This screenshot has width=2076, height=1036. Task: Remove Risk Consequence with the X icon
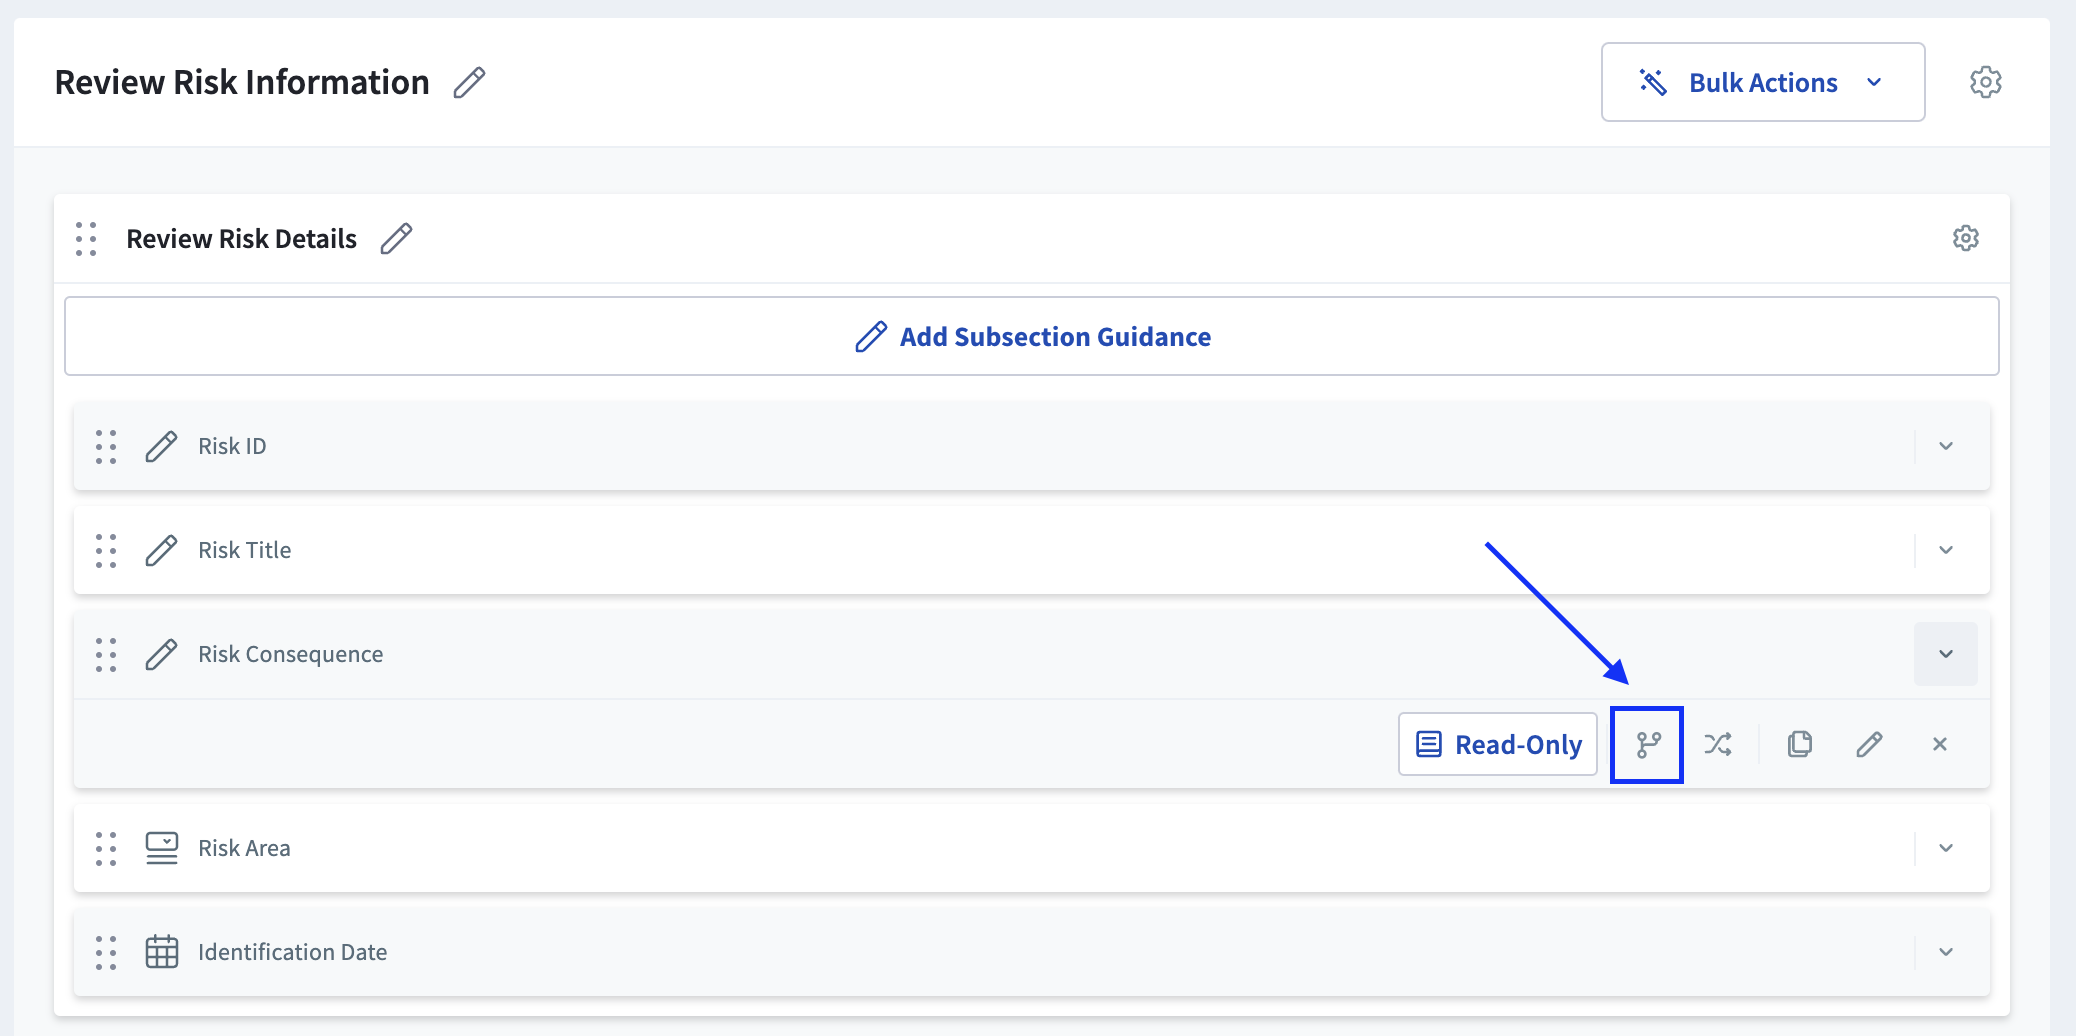(1940, 744)
